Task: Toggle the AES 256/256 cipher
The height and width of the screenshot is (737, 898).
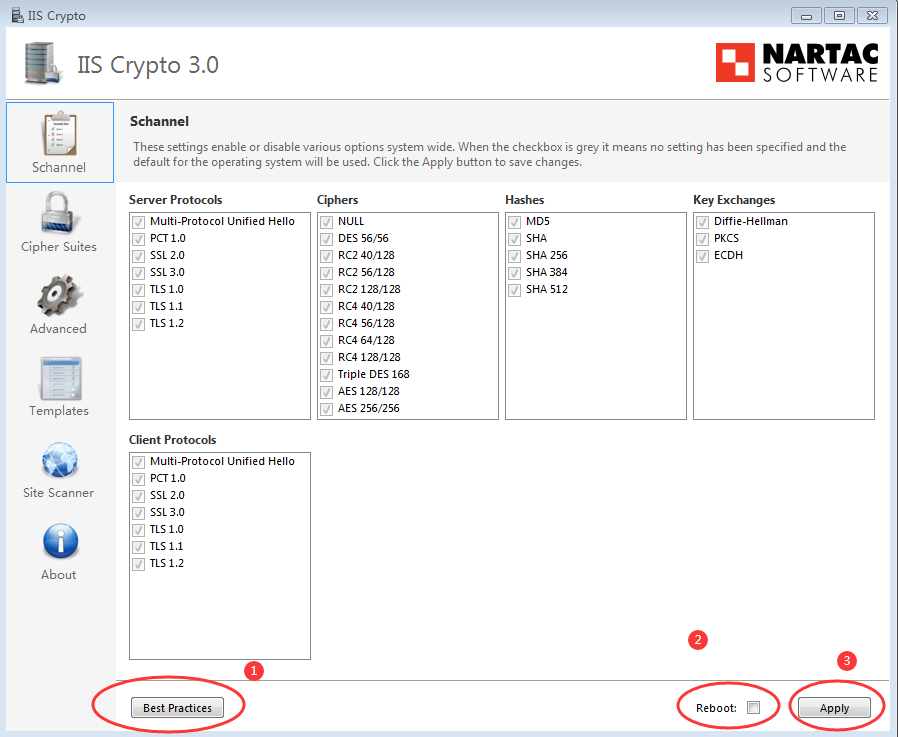Action: (x=326, y=409)
